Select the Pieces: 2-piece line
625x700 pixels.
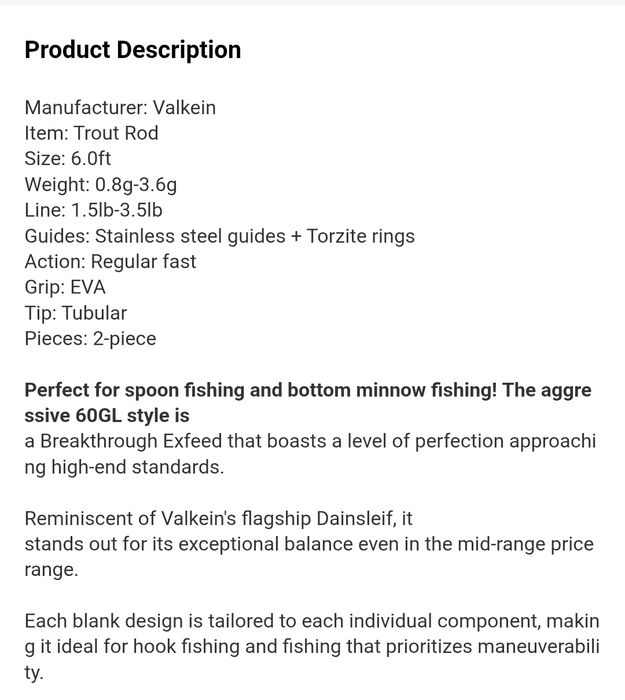click(x=90, y=339)
